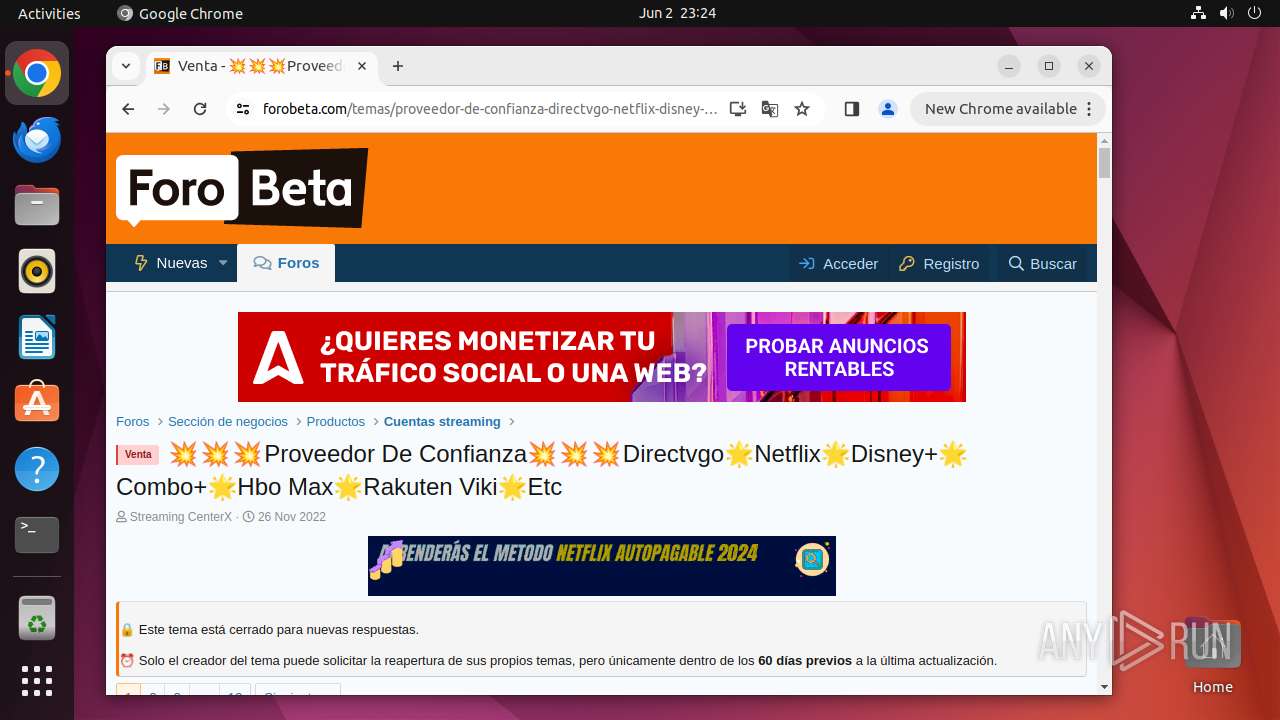Reload the ForoBeta page
Screen dimensions: 1280x720
(200, 109)
